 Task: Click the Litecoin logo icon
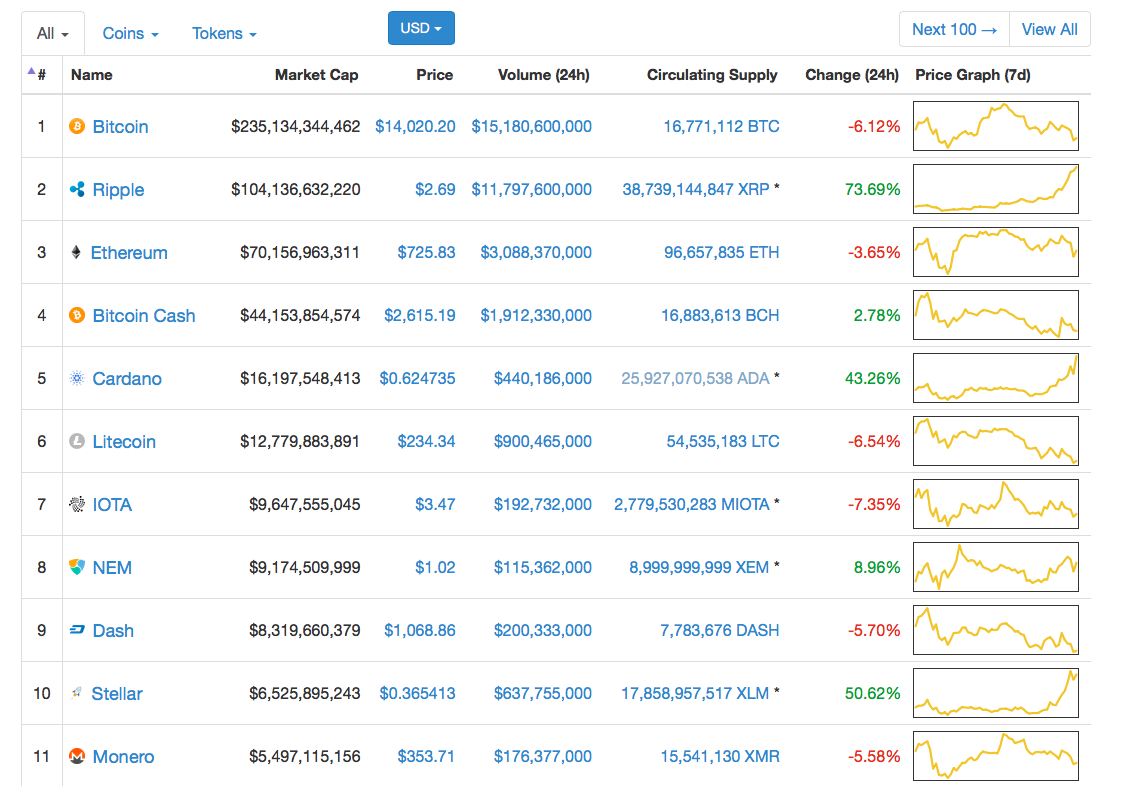pyautogui.click(x=77, y=441)
